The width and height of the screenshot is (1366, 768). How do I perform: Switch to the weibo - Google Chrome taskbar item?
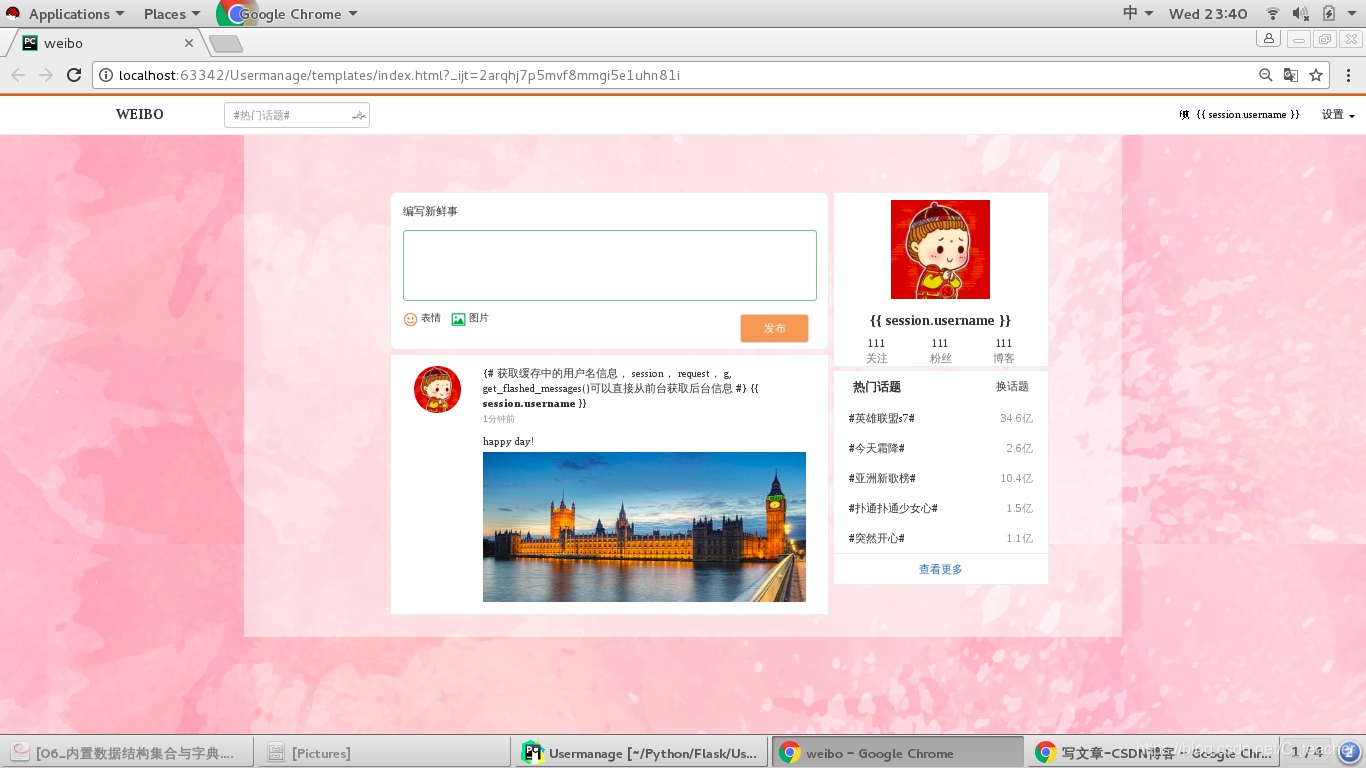click(897, 753)
